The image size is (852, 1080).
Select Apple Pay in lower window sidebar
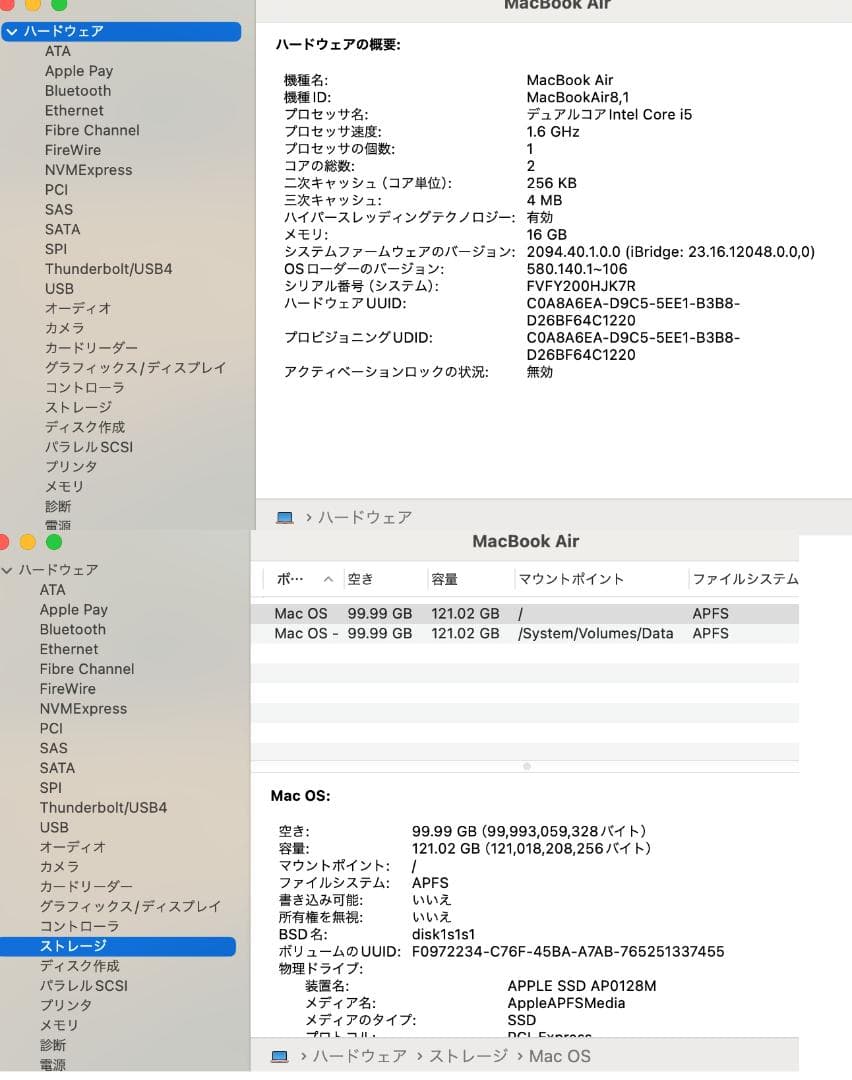(74, 610)
